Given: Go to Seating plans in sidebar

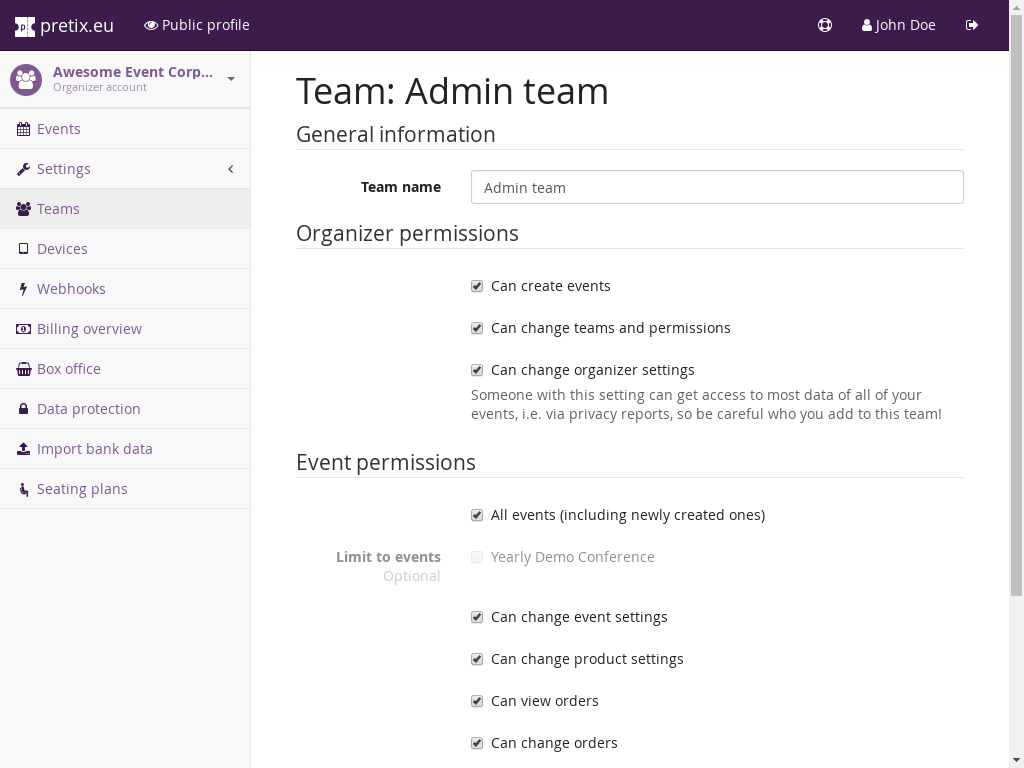Looking at the screenshot, I should pos(82,489).
